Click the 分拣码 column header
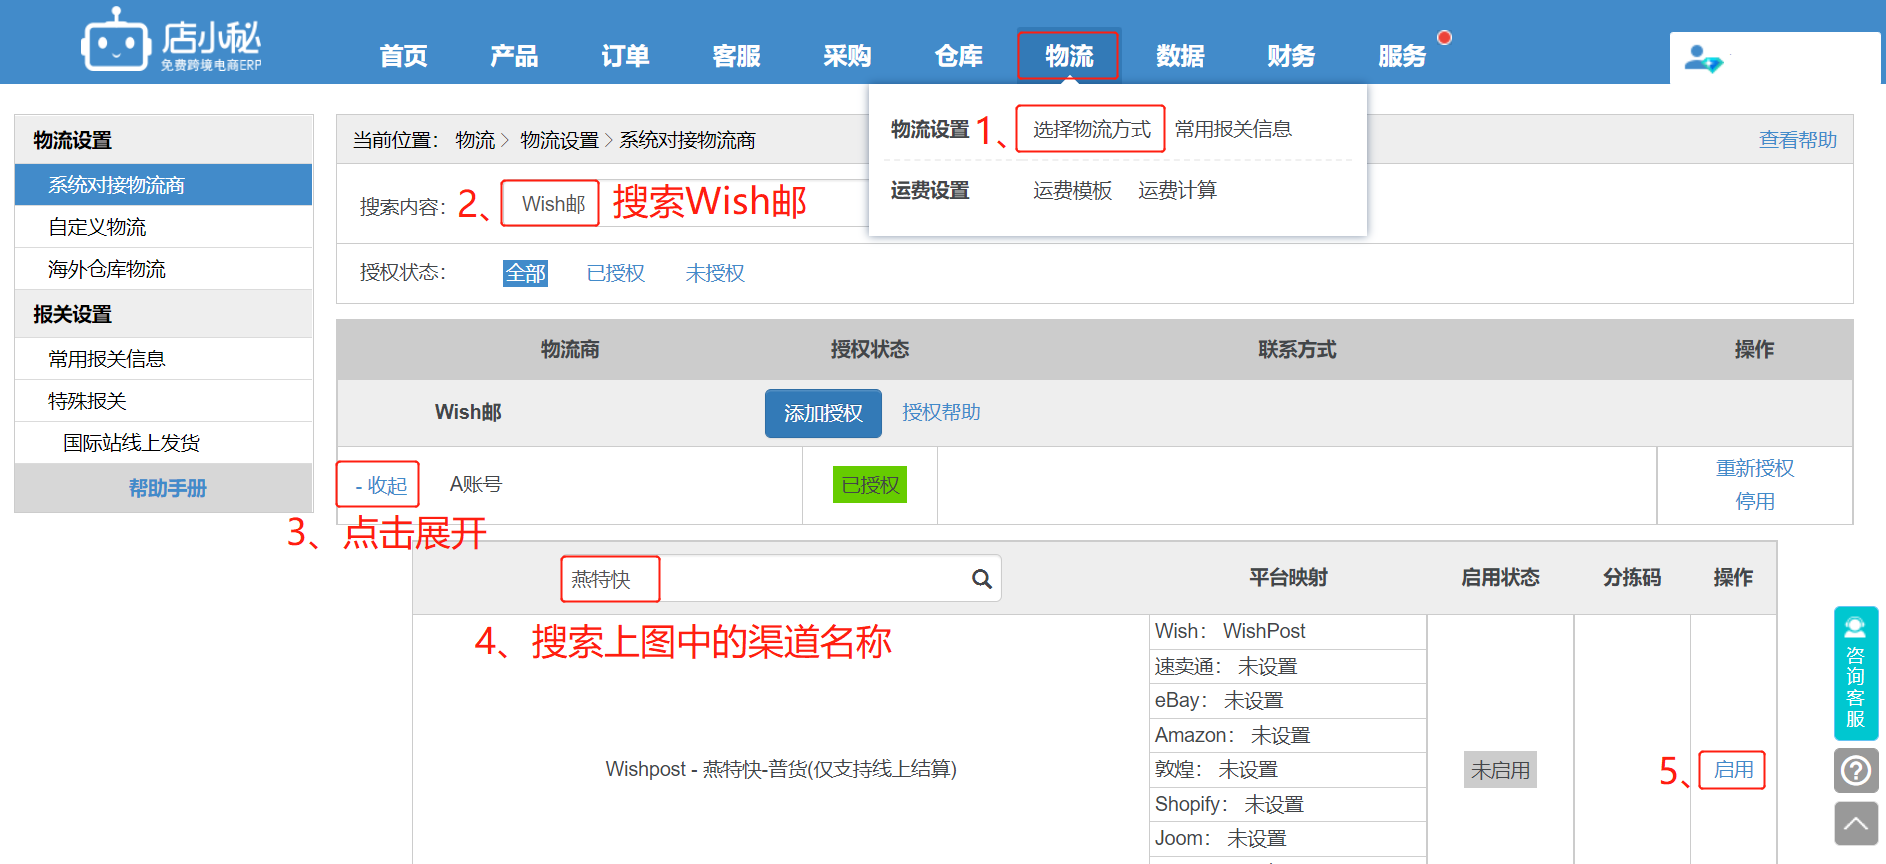1886x864 pixels. pyautogui.click(x=1631, y=577)
